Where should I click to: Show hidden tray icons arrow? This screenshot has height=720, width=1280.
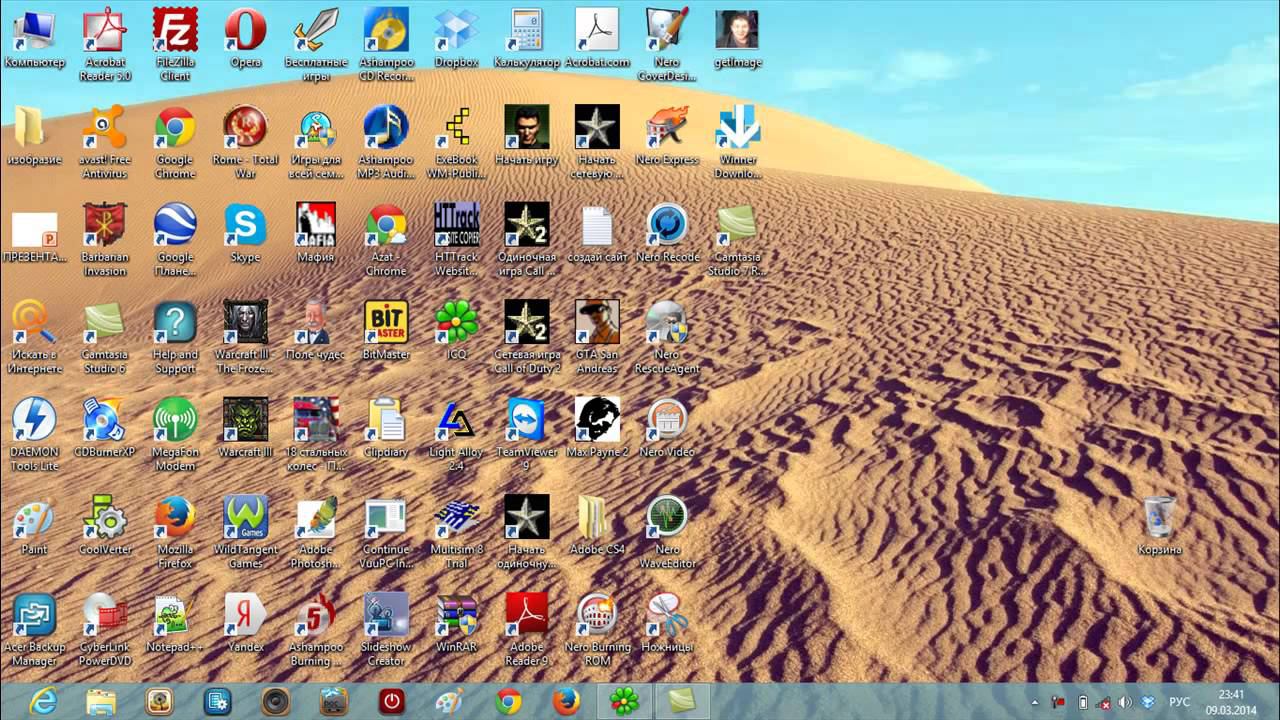pyautogui.click(x=1035, y=702)
